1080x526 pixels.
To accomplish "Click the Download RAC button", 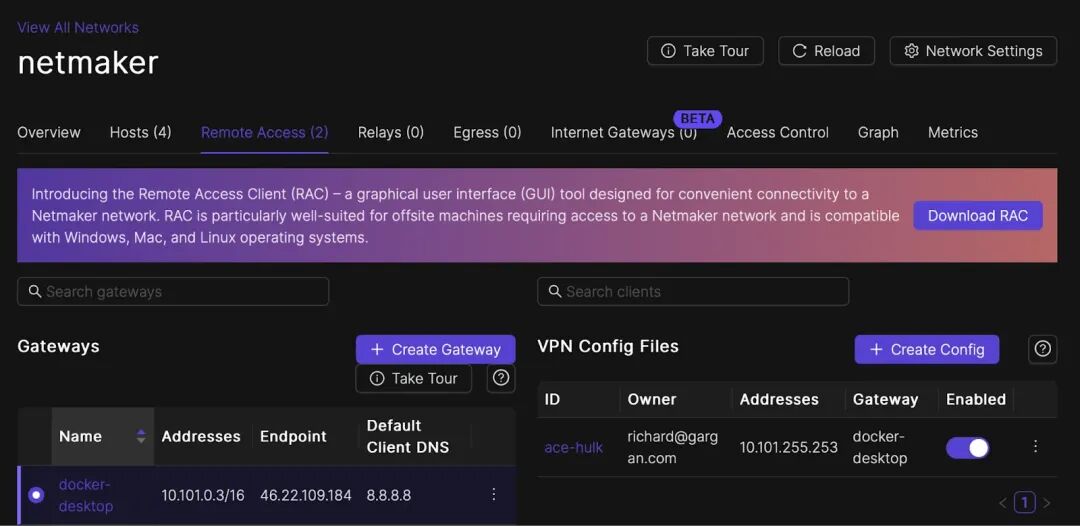I will point(978,215).
